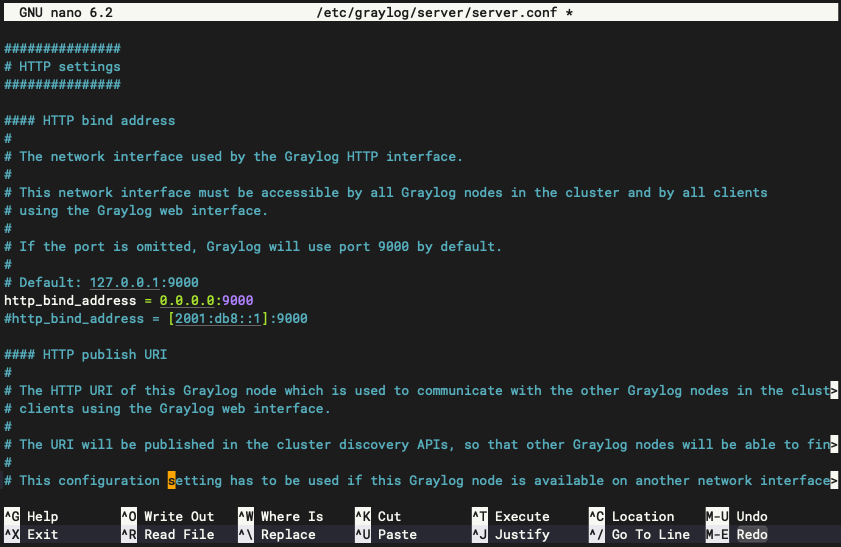Click the M-E Redo shortcut

(x=737, y=535)
